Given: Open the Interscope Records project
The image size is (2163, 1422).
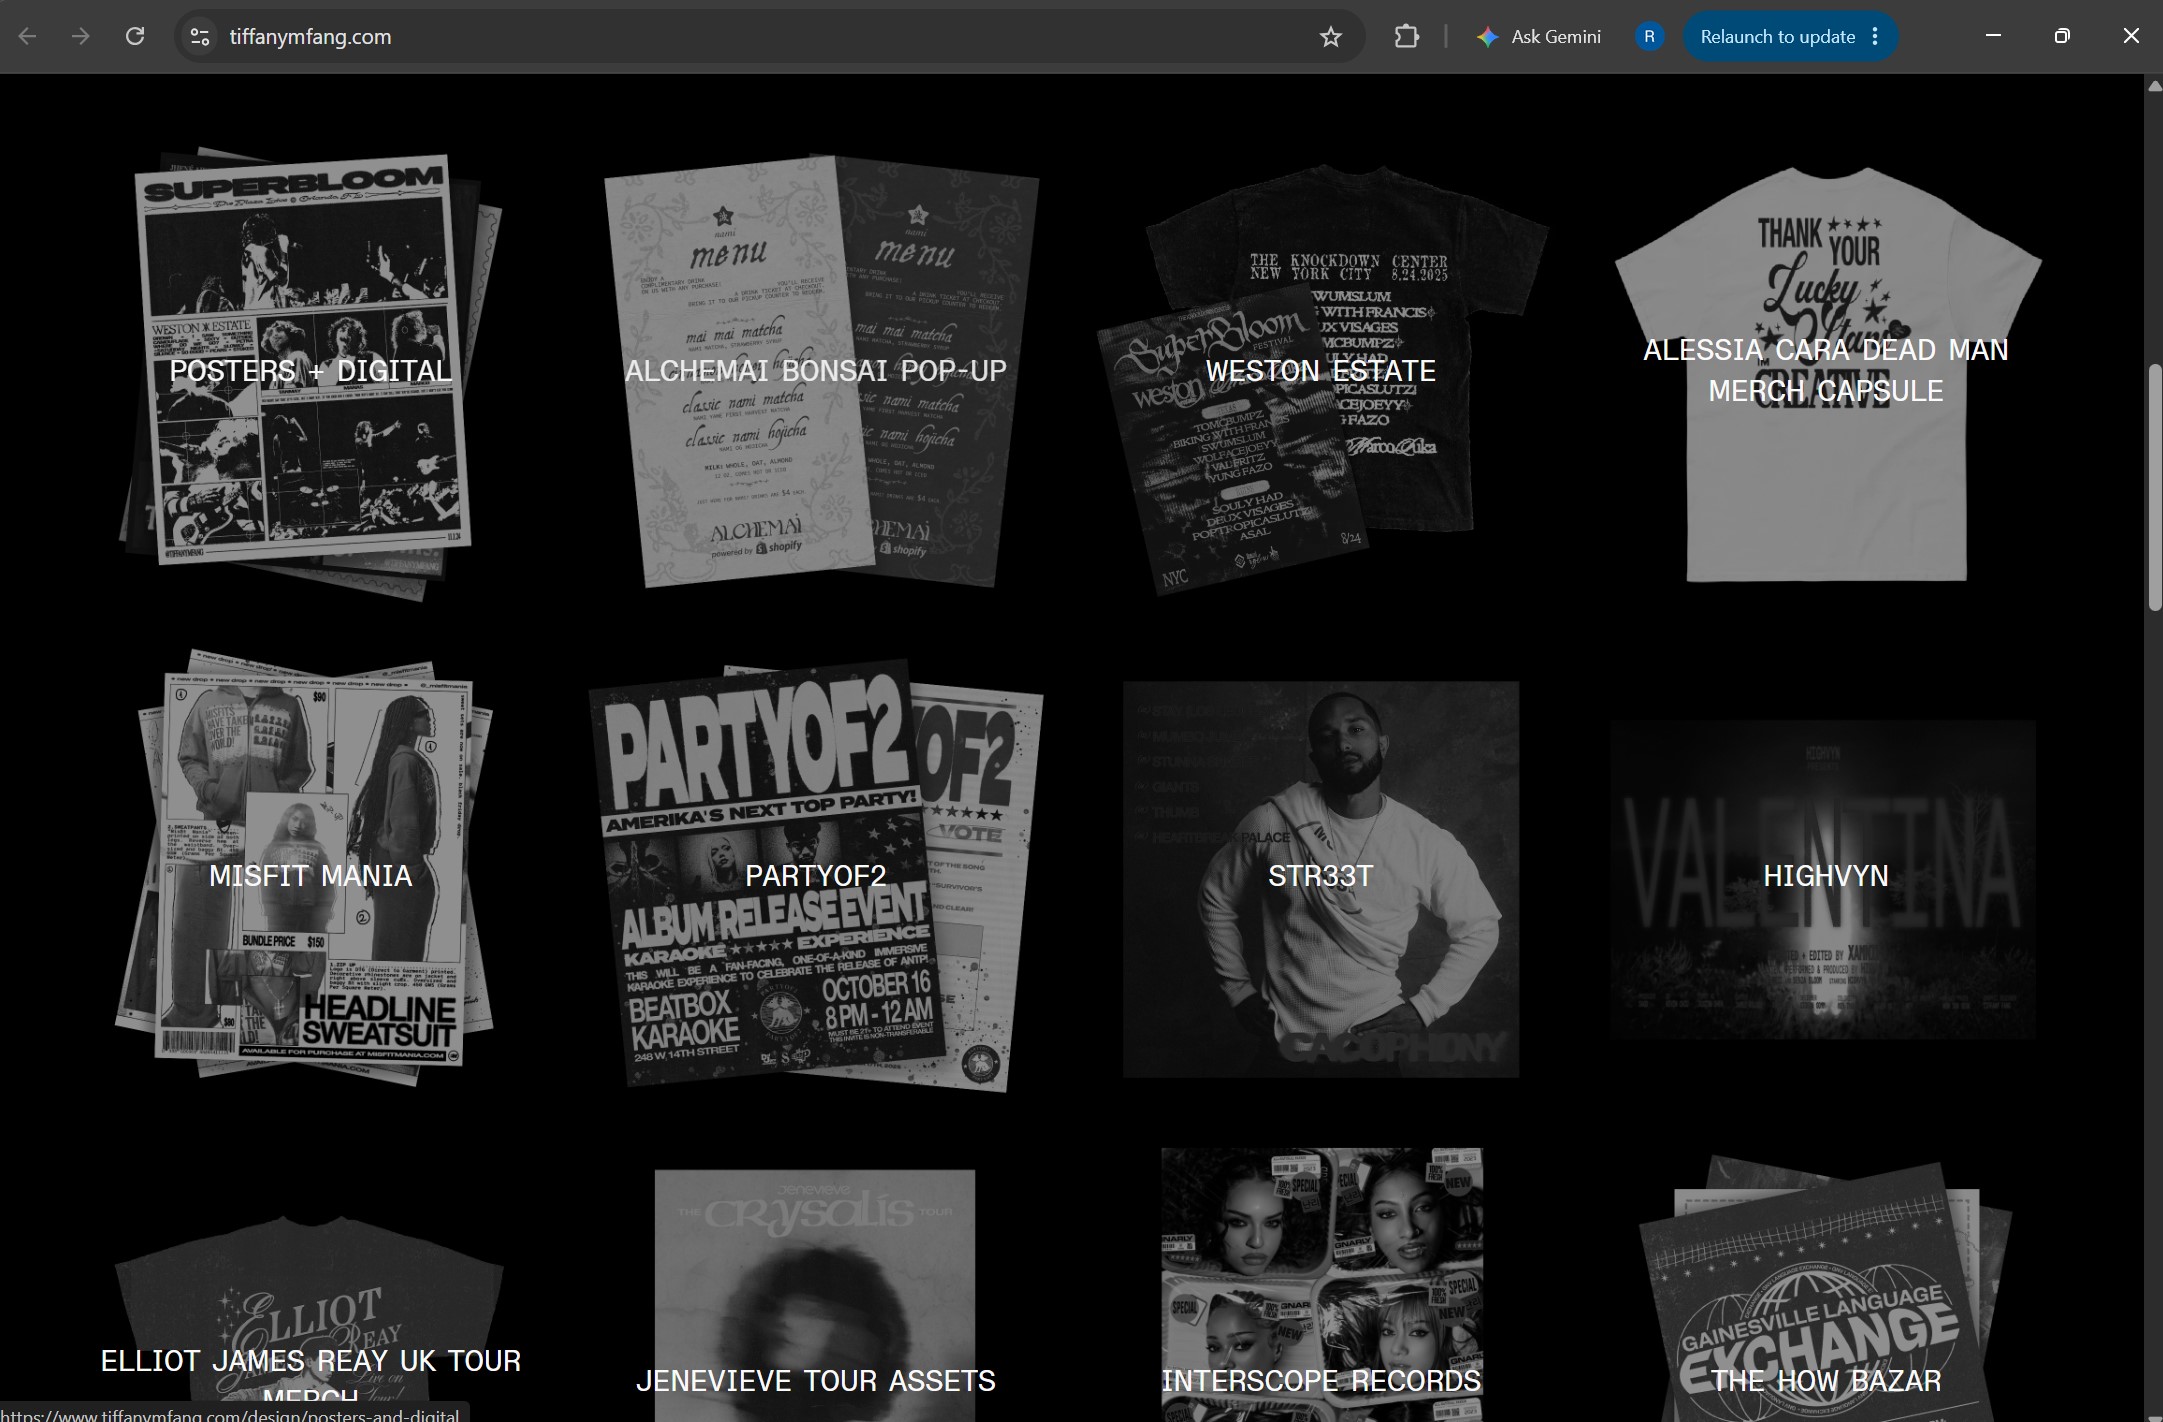Looking at the screenshot, I should [x=1321, y=1285].
